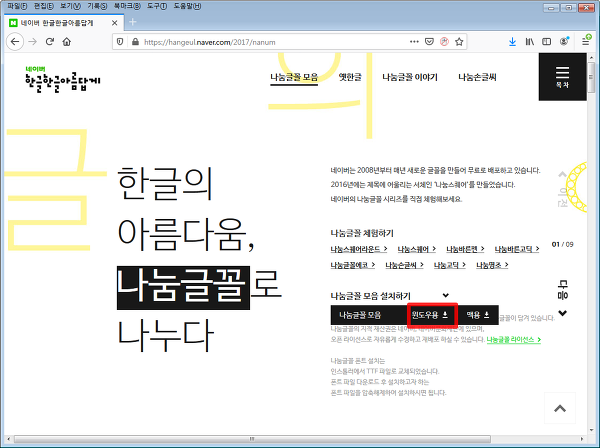Viewport: 600px width, 448px height.
Task: Open the 나눔스퀘어 link
Action: click(416, 249)
